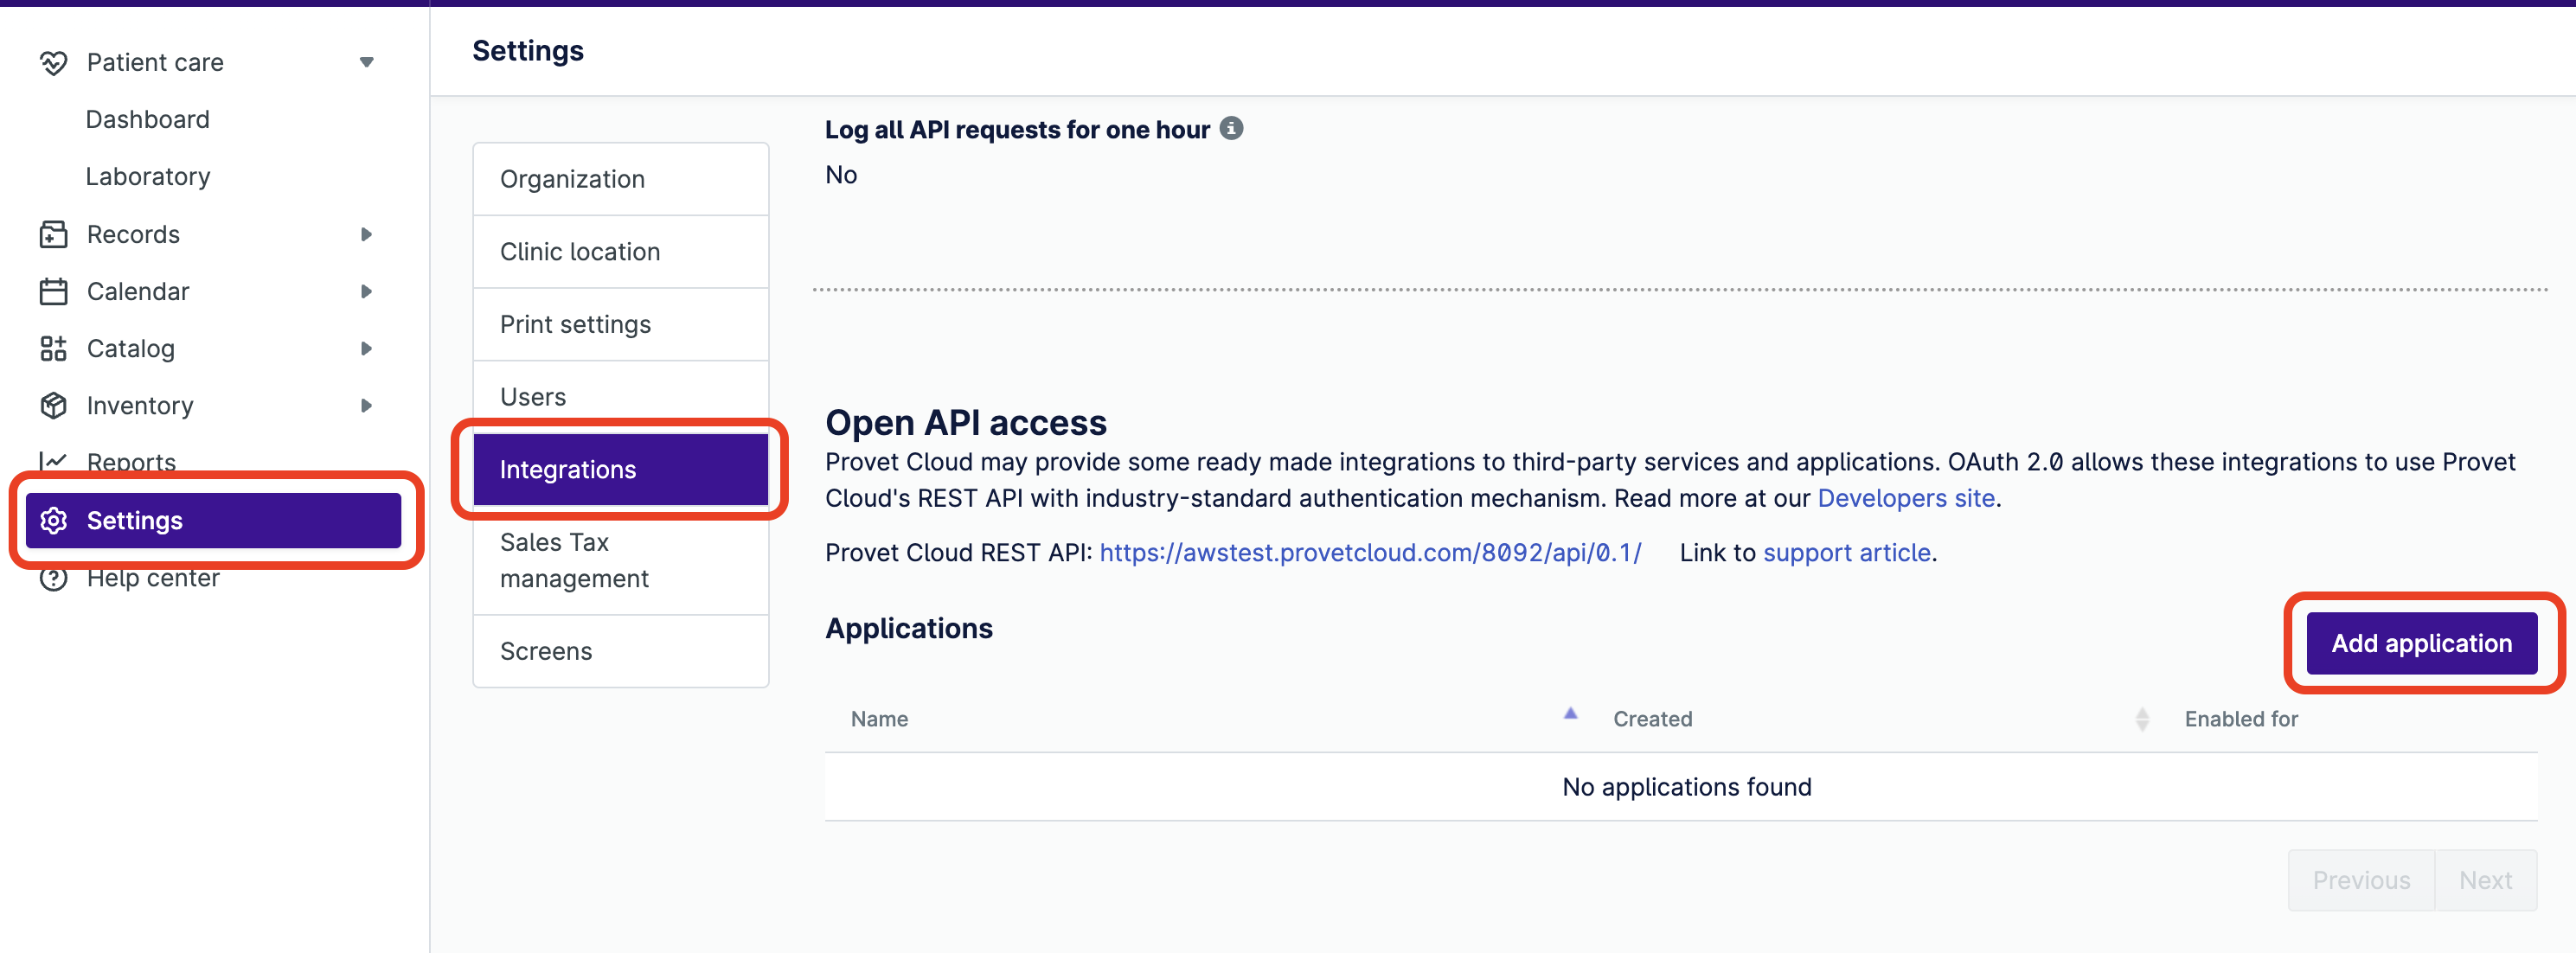The width and height of the screenshot is (2576, 953).
Task: Expand the Calendar submenu arrow
Action: pyautogui.click(x=366, y=292)
